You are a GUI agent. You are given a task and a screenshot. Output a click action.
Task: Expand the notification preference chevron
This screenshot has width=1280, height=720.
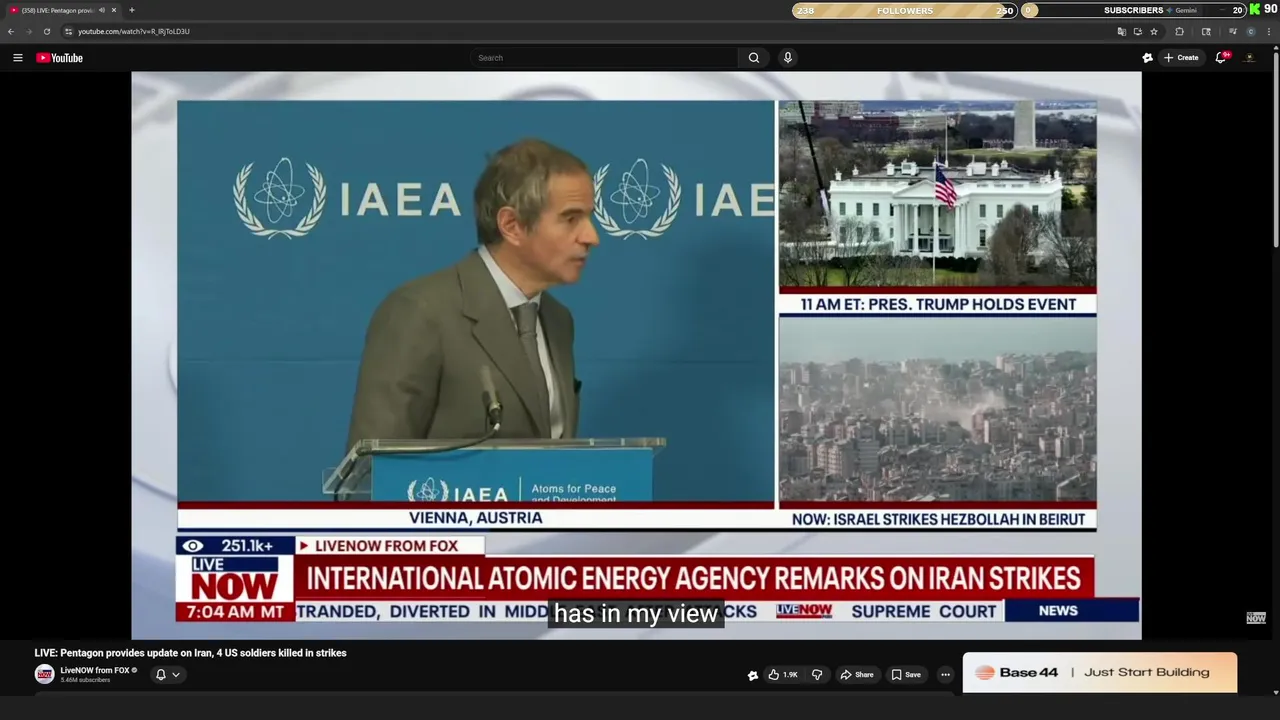coord(176,675)
